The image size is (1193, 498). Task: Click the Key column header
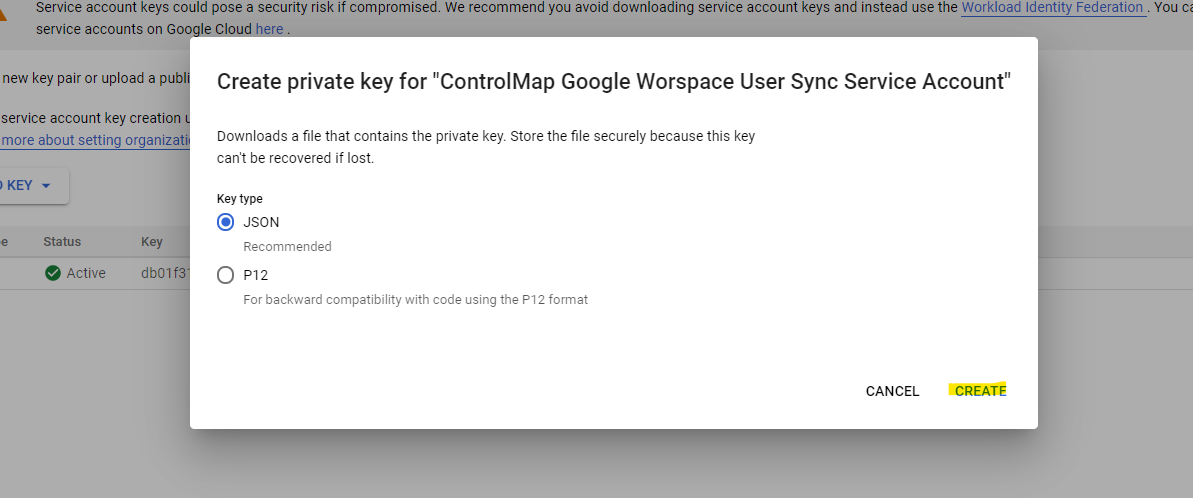click(152, 242)
